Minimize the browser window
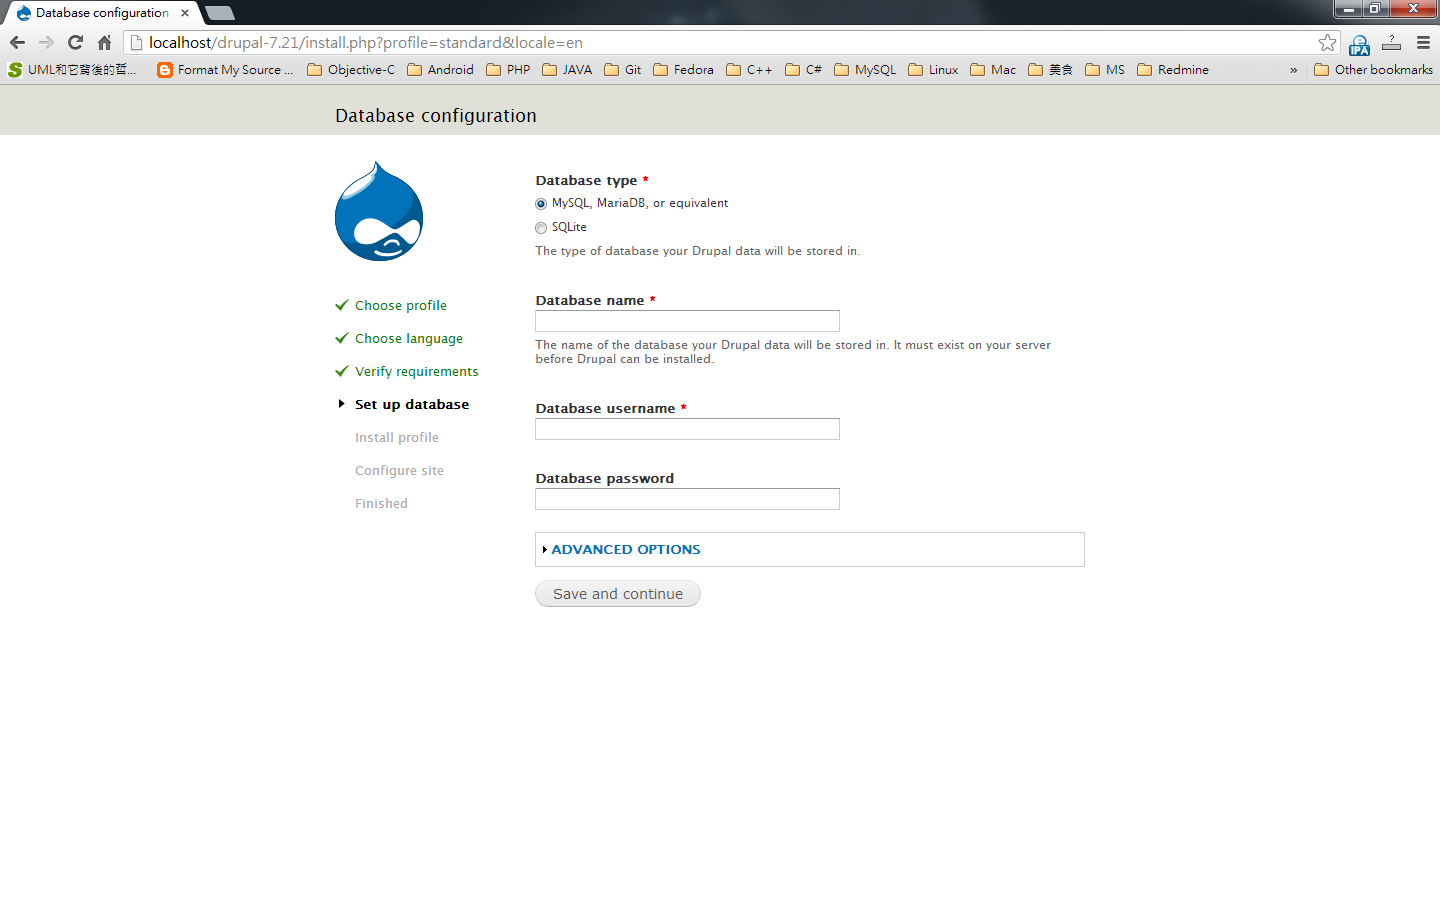The image size is (1440, 900). (1349, 9)
